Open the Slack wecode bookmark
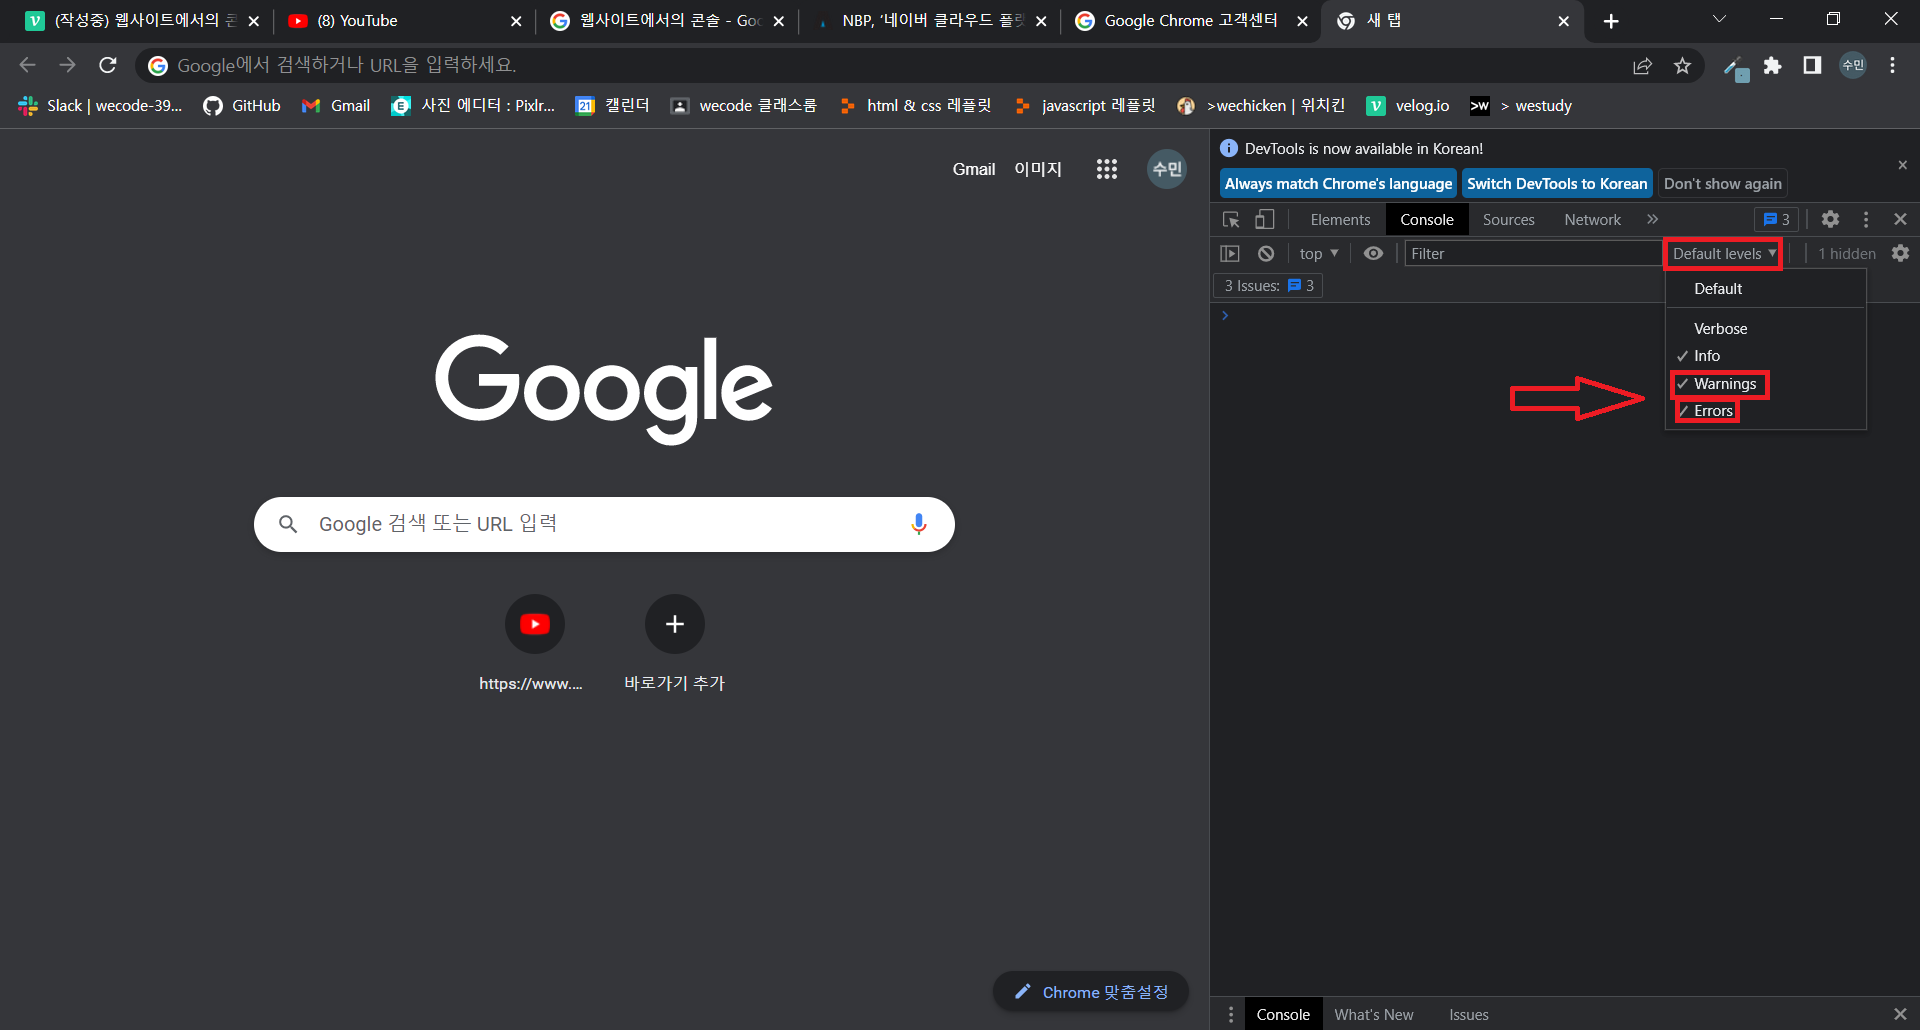The image size is (1920, 1030). (100, 106)
